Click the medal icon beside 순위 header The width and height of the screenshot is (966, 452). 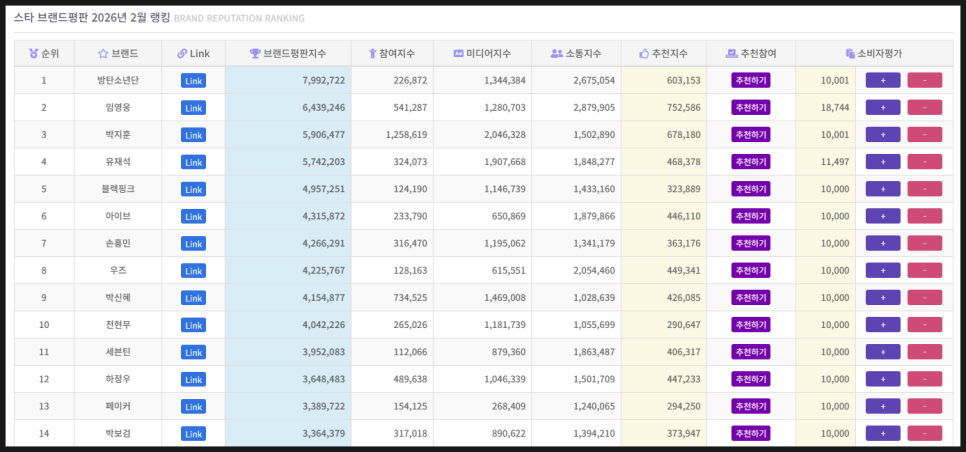(33, 54)
